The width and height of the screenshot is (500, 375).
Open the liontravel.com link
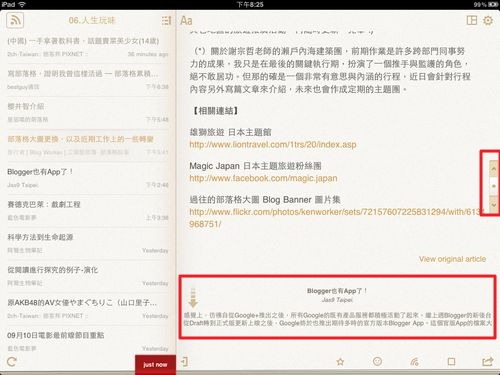pos(273,145)
